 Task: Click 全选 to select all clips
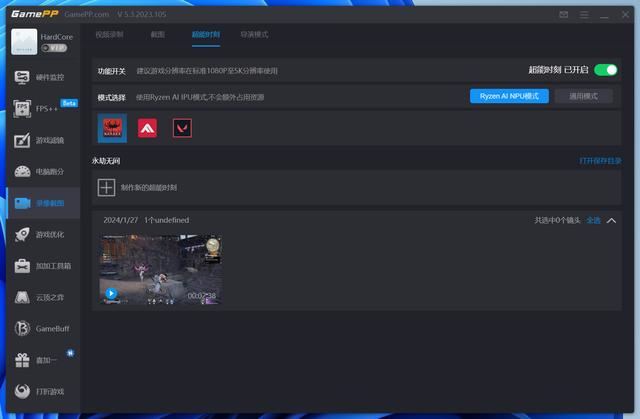(594, 220)
